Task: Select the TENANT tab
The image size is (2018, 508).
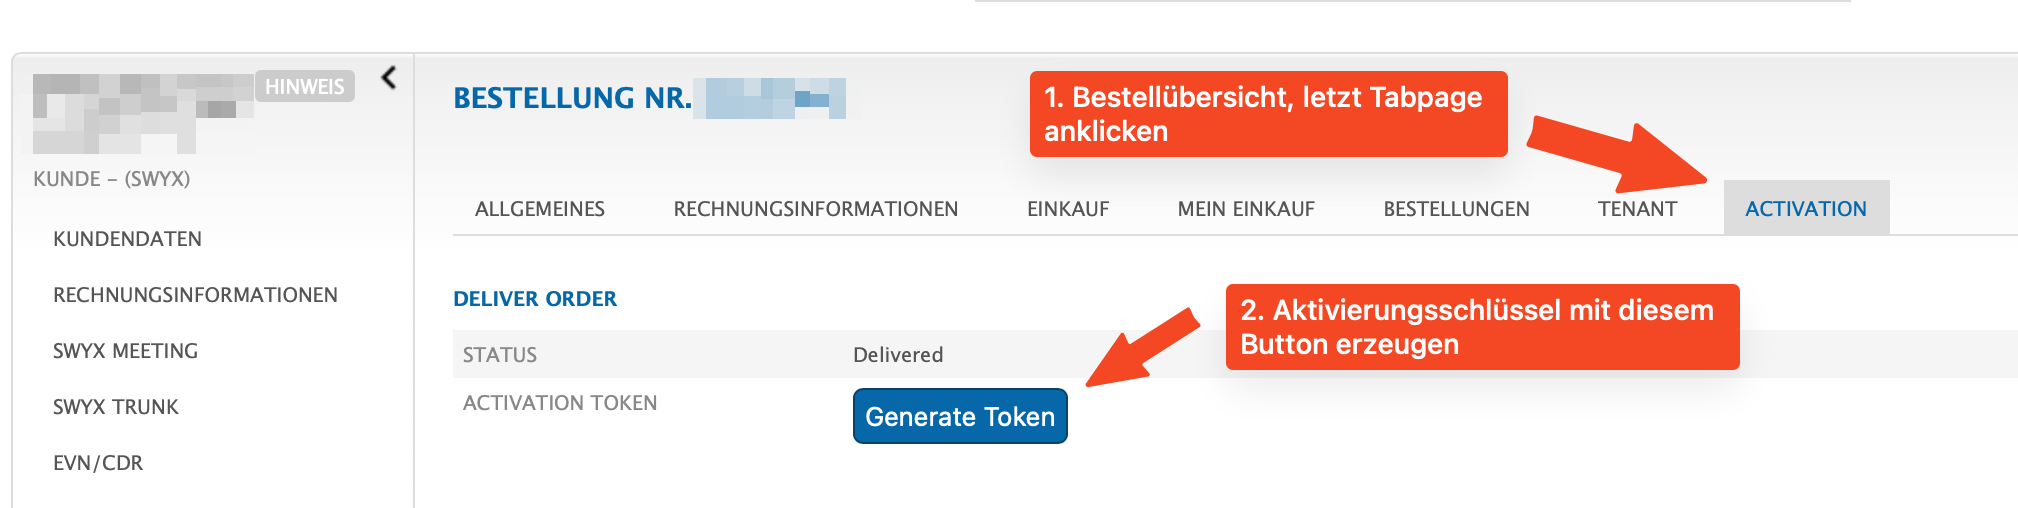Action: pyautogui.click(x=1637, y=209)
